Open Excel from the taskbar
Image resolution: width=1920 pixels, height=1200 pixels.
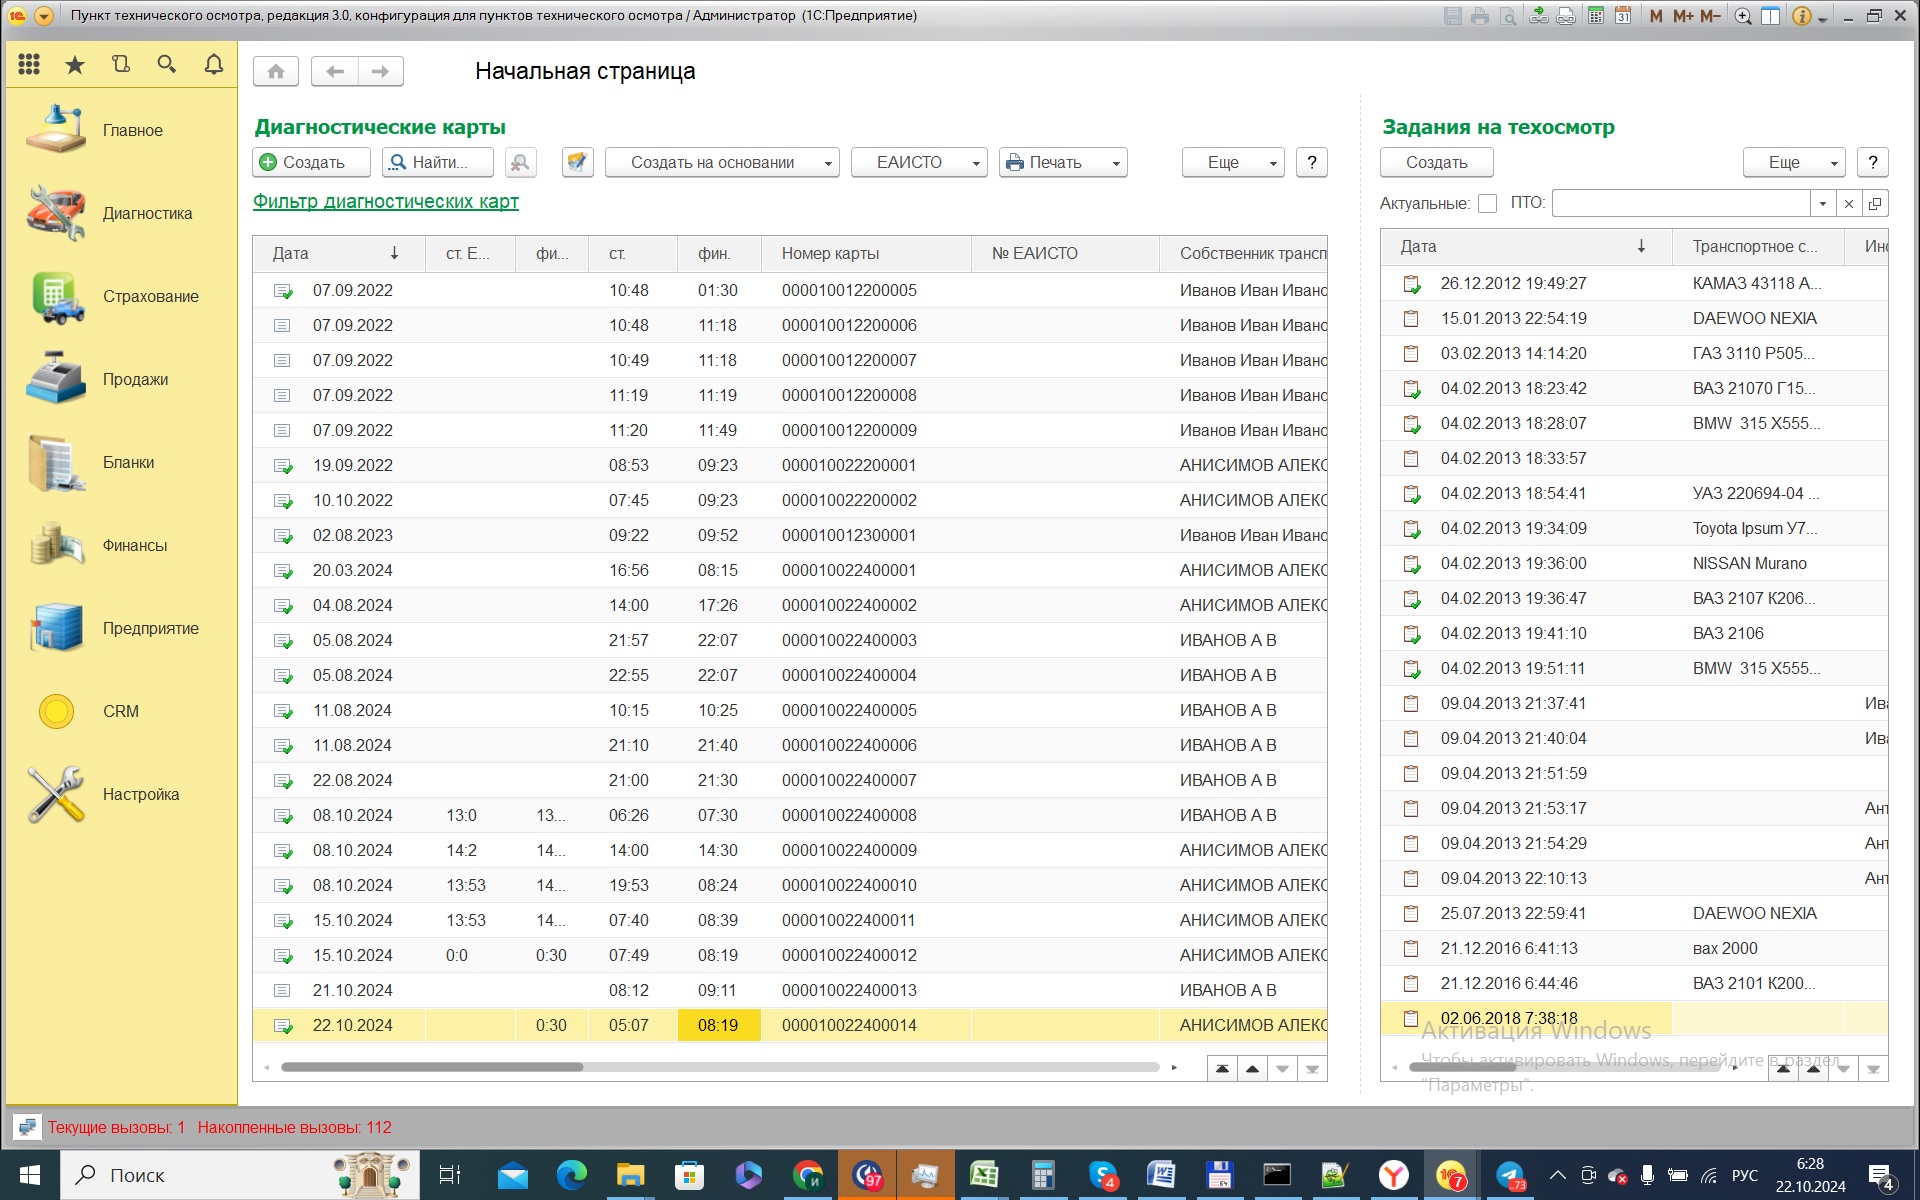click(984, 1175)
